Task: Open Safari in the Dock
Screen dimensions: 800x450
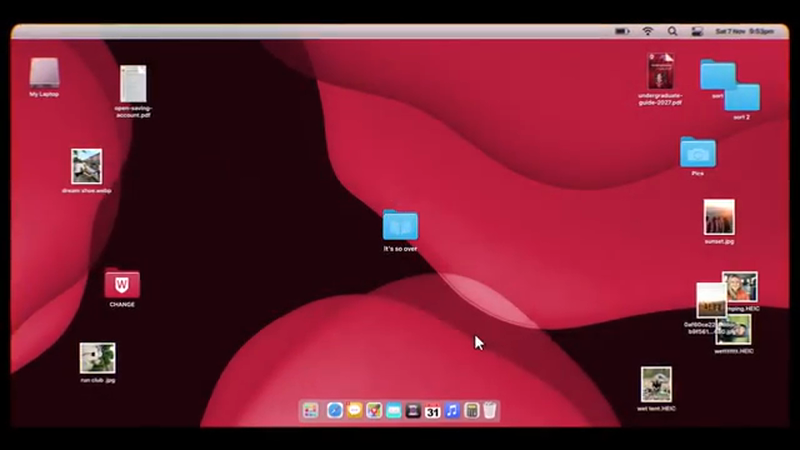Action: click(x=335, y=411)
